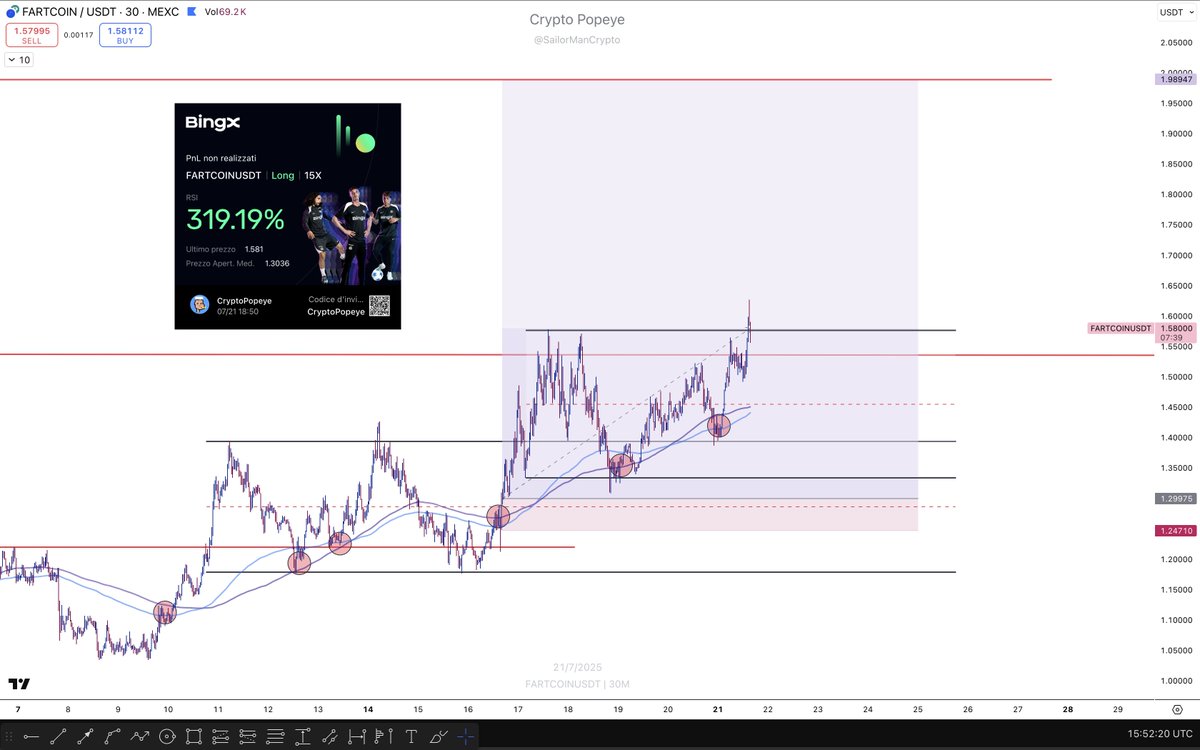Expand the indicators legend showing 10
1200x750 pixels.
(x=18, y=60)
